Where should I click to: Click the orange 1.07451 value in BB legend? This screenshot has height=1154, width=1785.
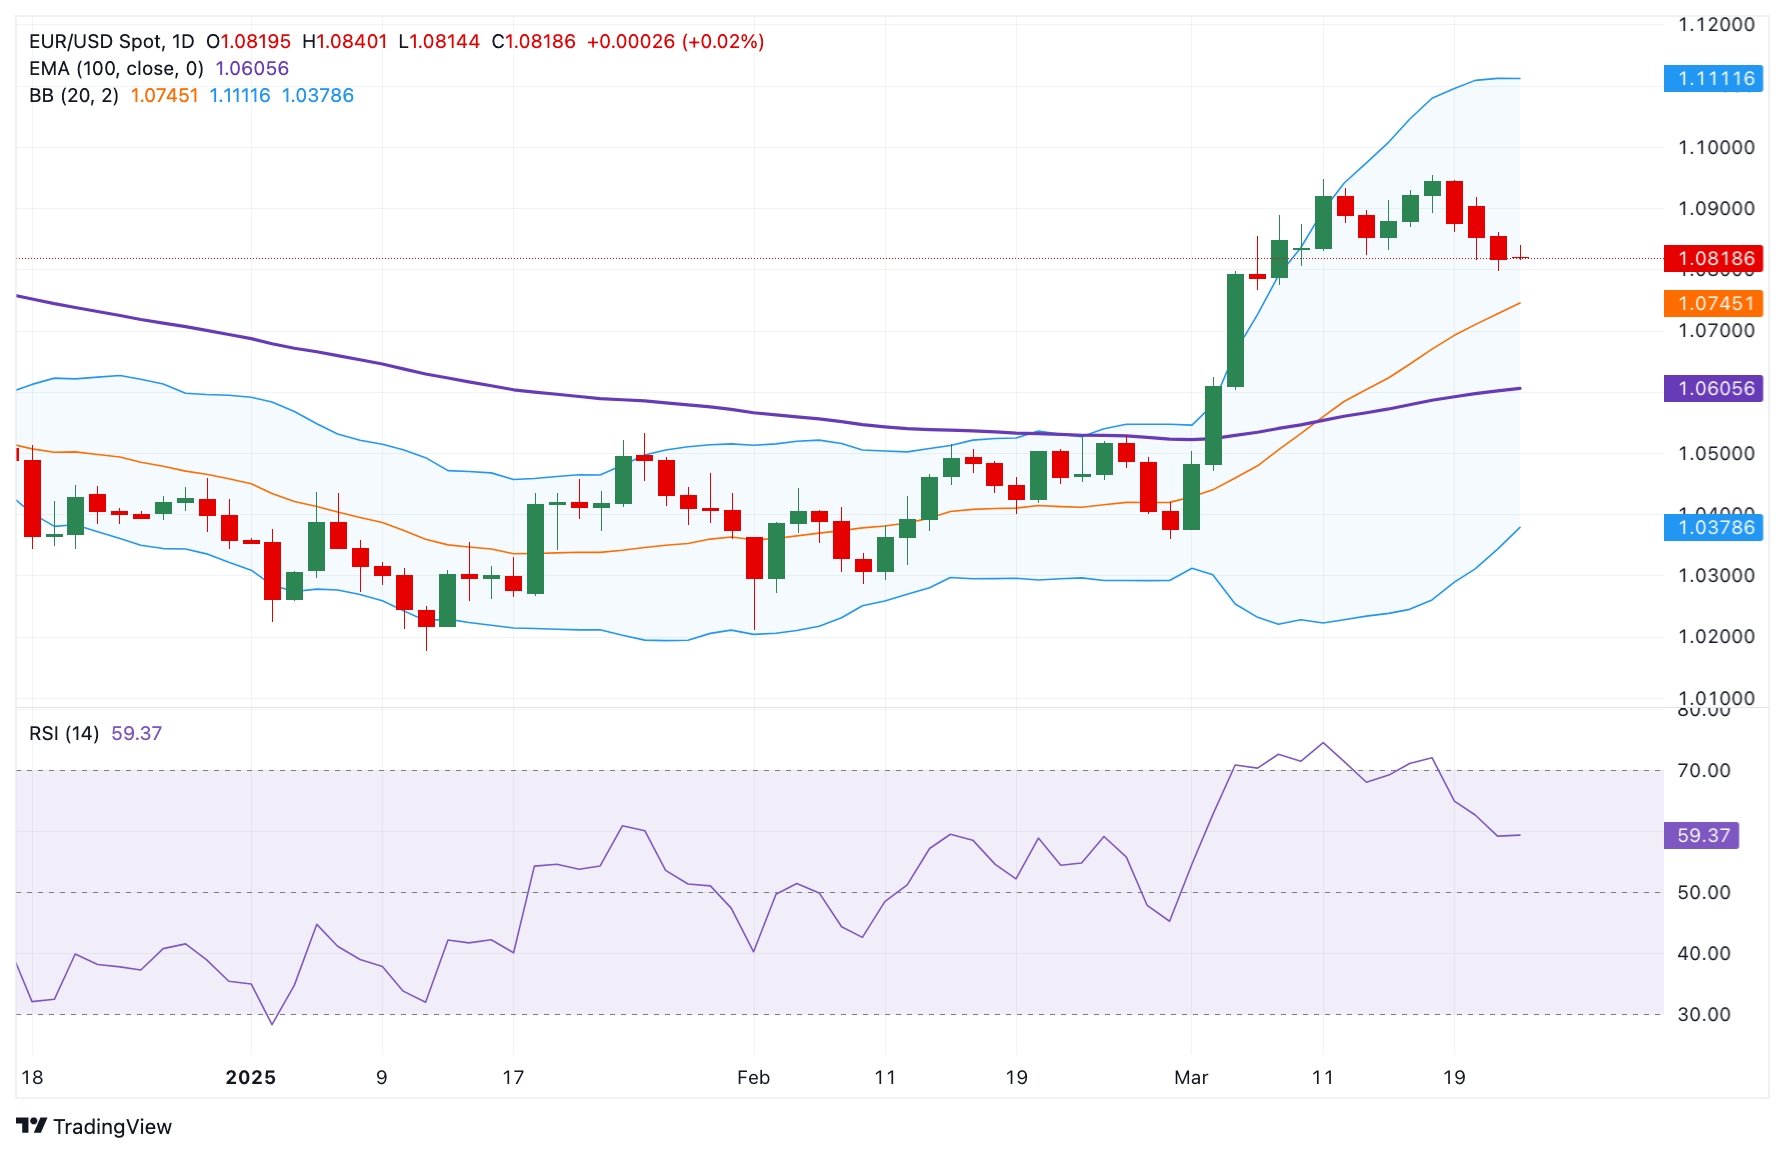(164, 95)
